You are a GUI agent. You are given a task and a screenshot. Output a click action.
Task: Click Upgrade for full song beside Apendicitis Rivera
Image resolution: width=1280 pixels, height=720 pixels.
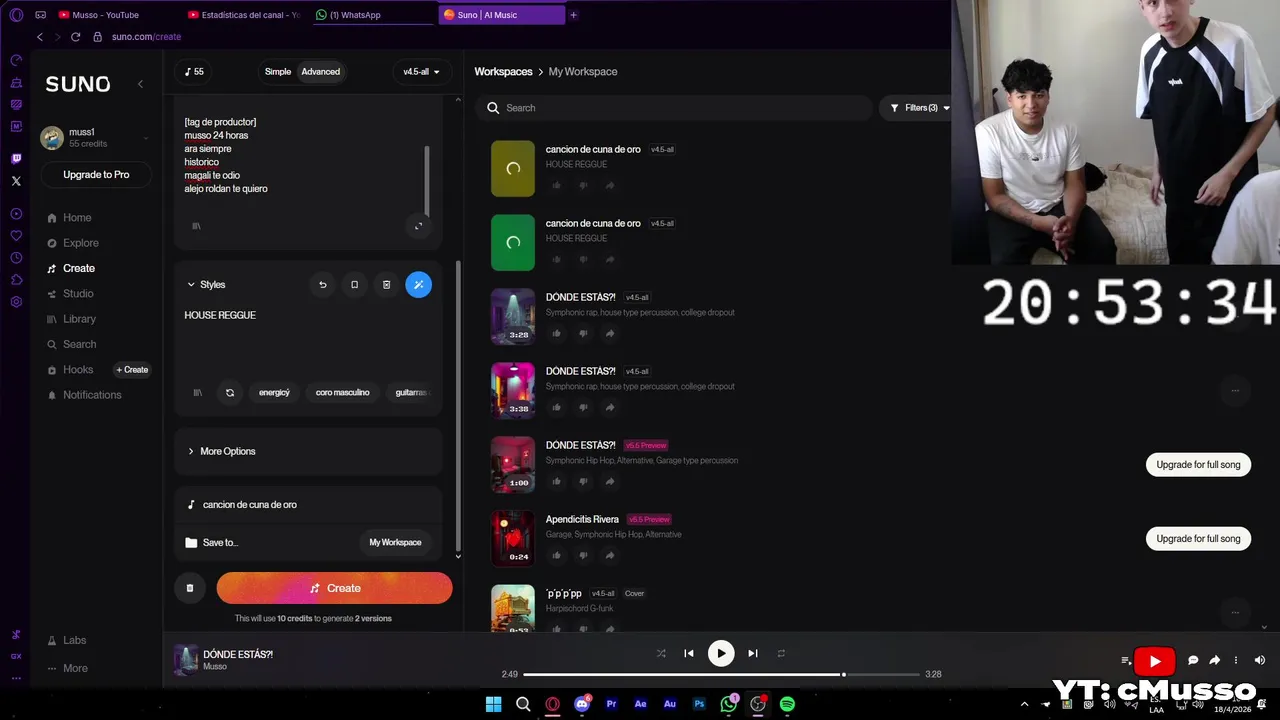tap(1198, 539)
